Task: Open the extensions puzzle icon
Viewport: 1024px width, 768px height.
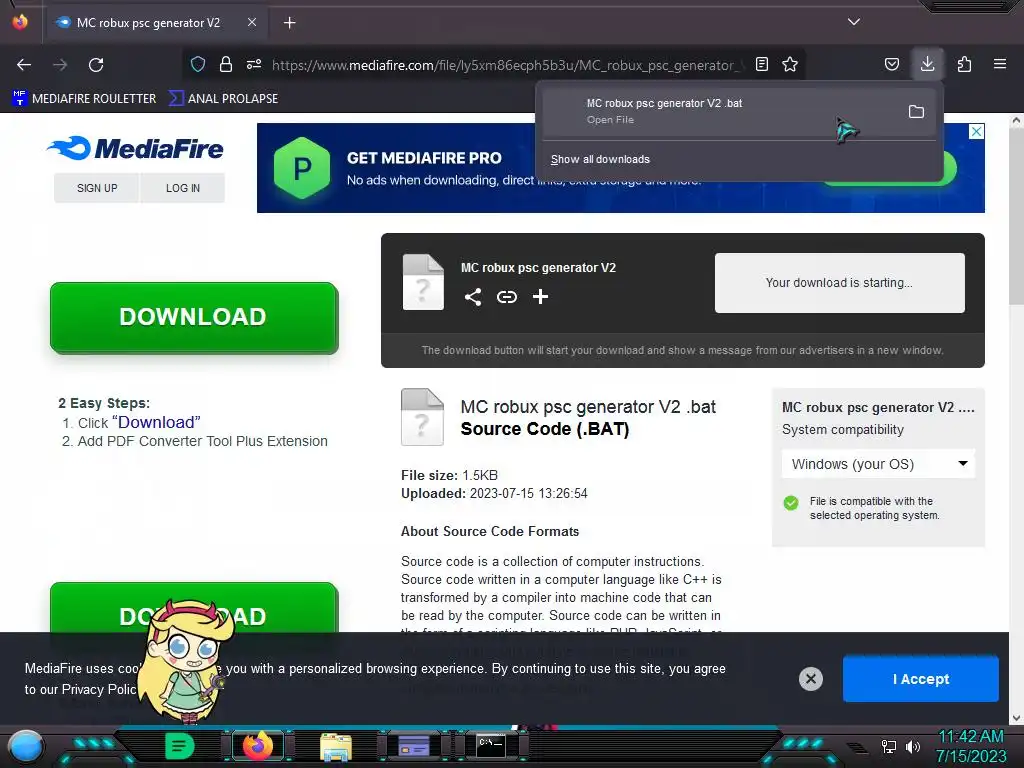Action: (x=964, y=64)
